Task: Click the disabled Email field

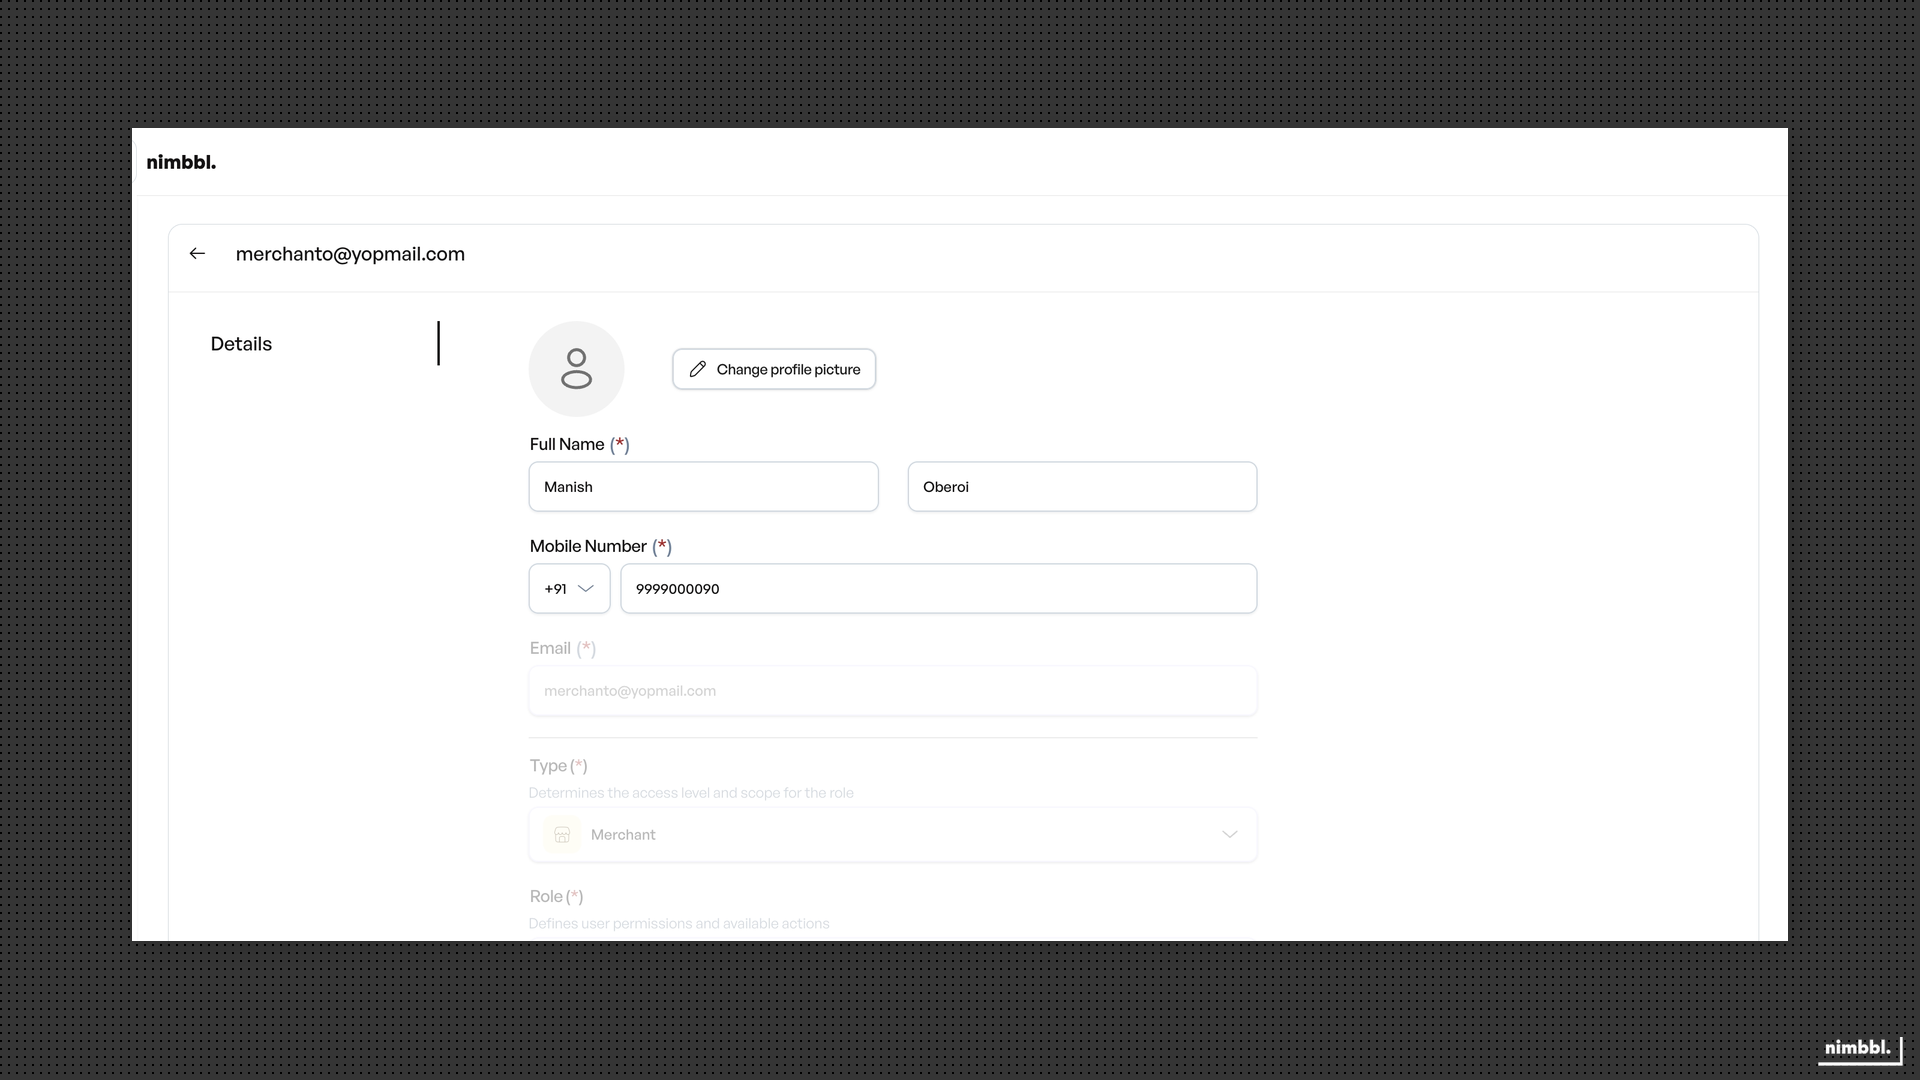Action: click(892, 690)
